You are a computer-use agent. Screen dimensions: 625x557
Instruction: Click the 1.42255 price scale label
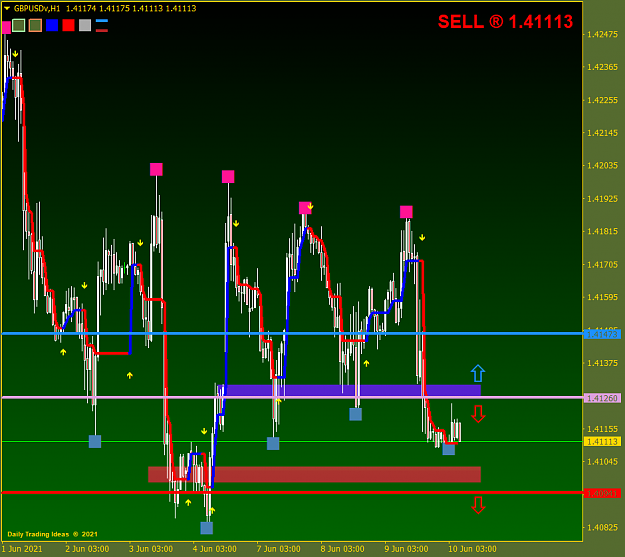pyautogui.click(x=602, y=100)
